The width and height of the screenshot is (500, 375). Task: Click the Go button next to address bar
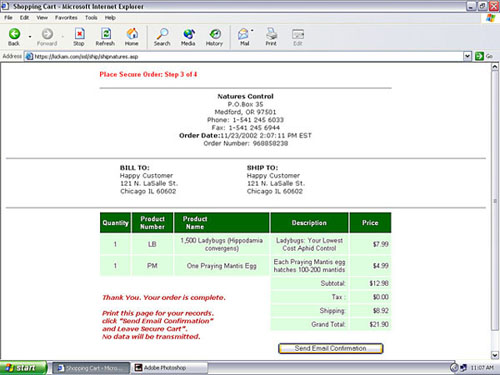(x=484, y=56)
